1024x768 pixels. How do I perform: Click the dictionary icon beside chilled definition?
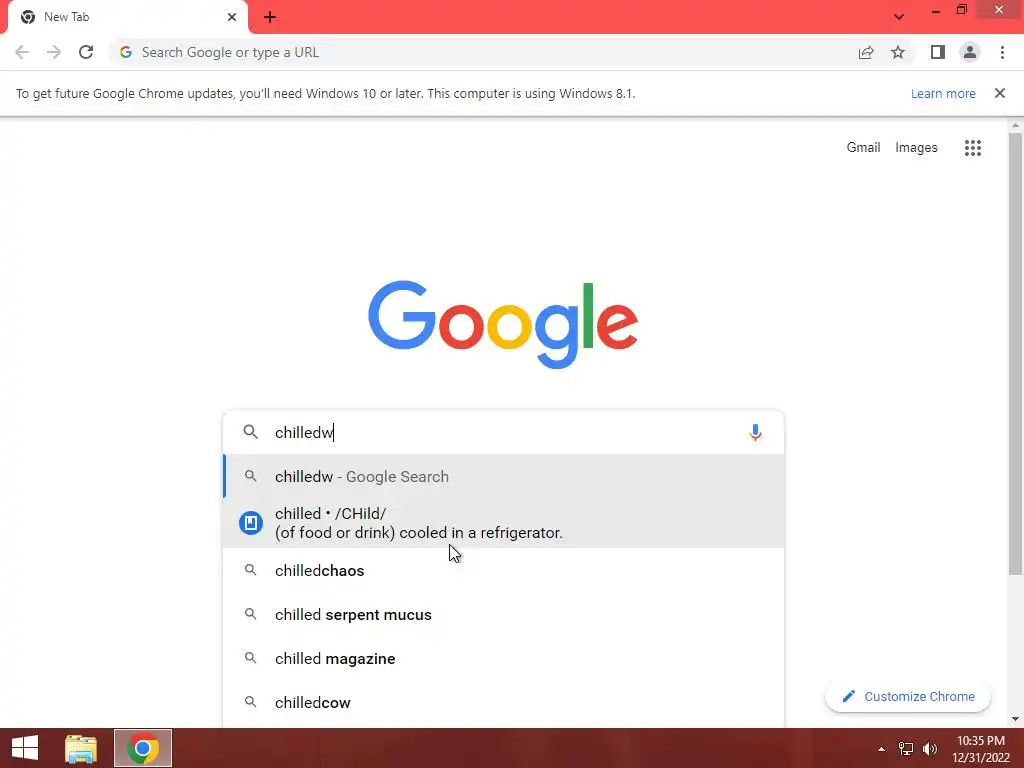[x=251, y=522]
